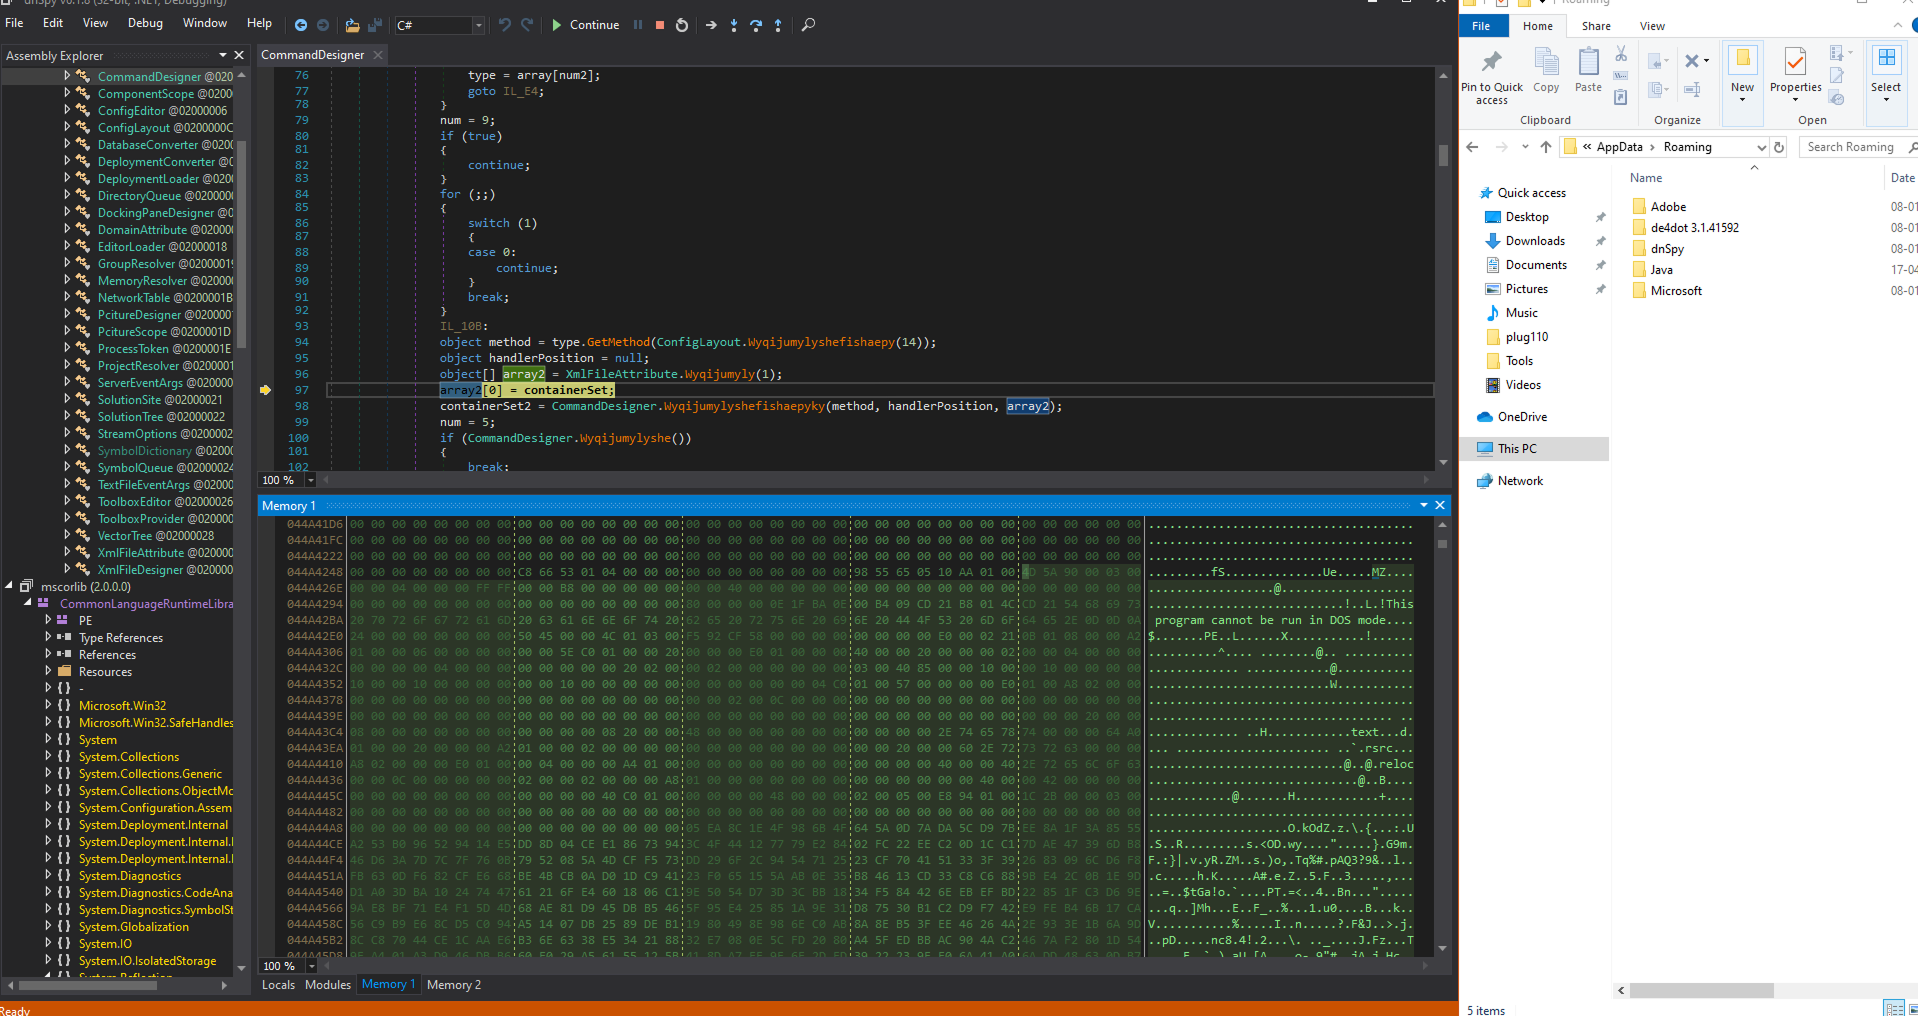Open the C# language dropdown
The height and width of the screenshot is (1016, 1918).
tap(478, 25)
